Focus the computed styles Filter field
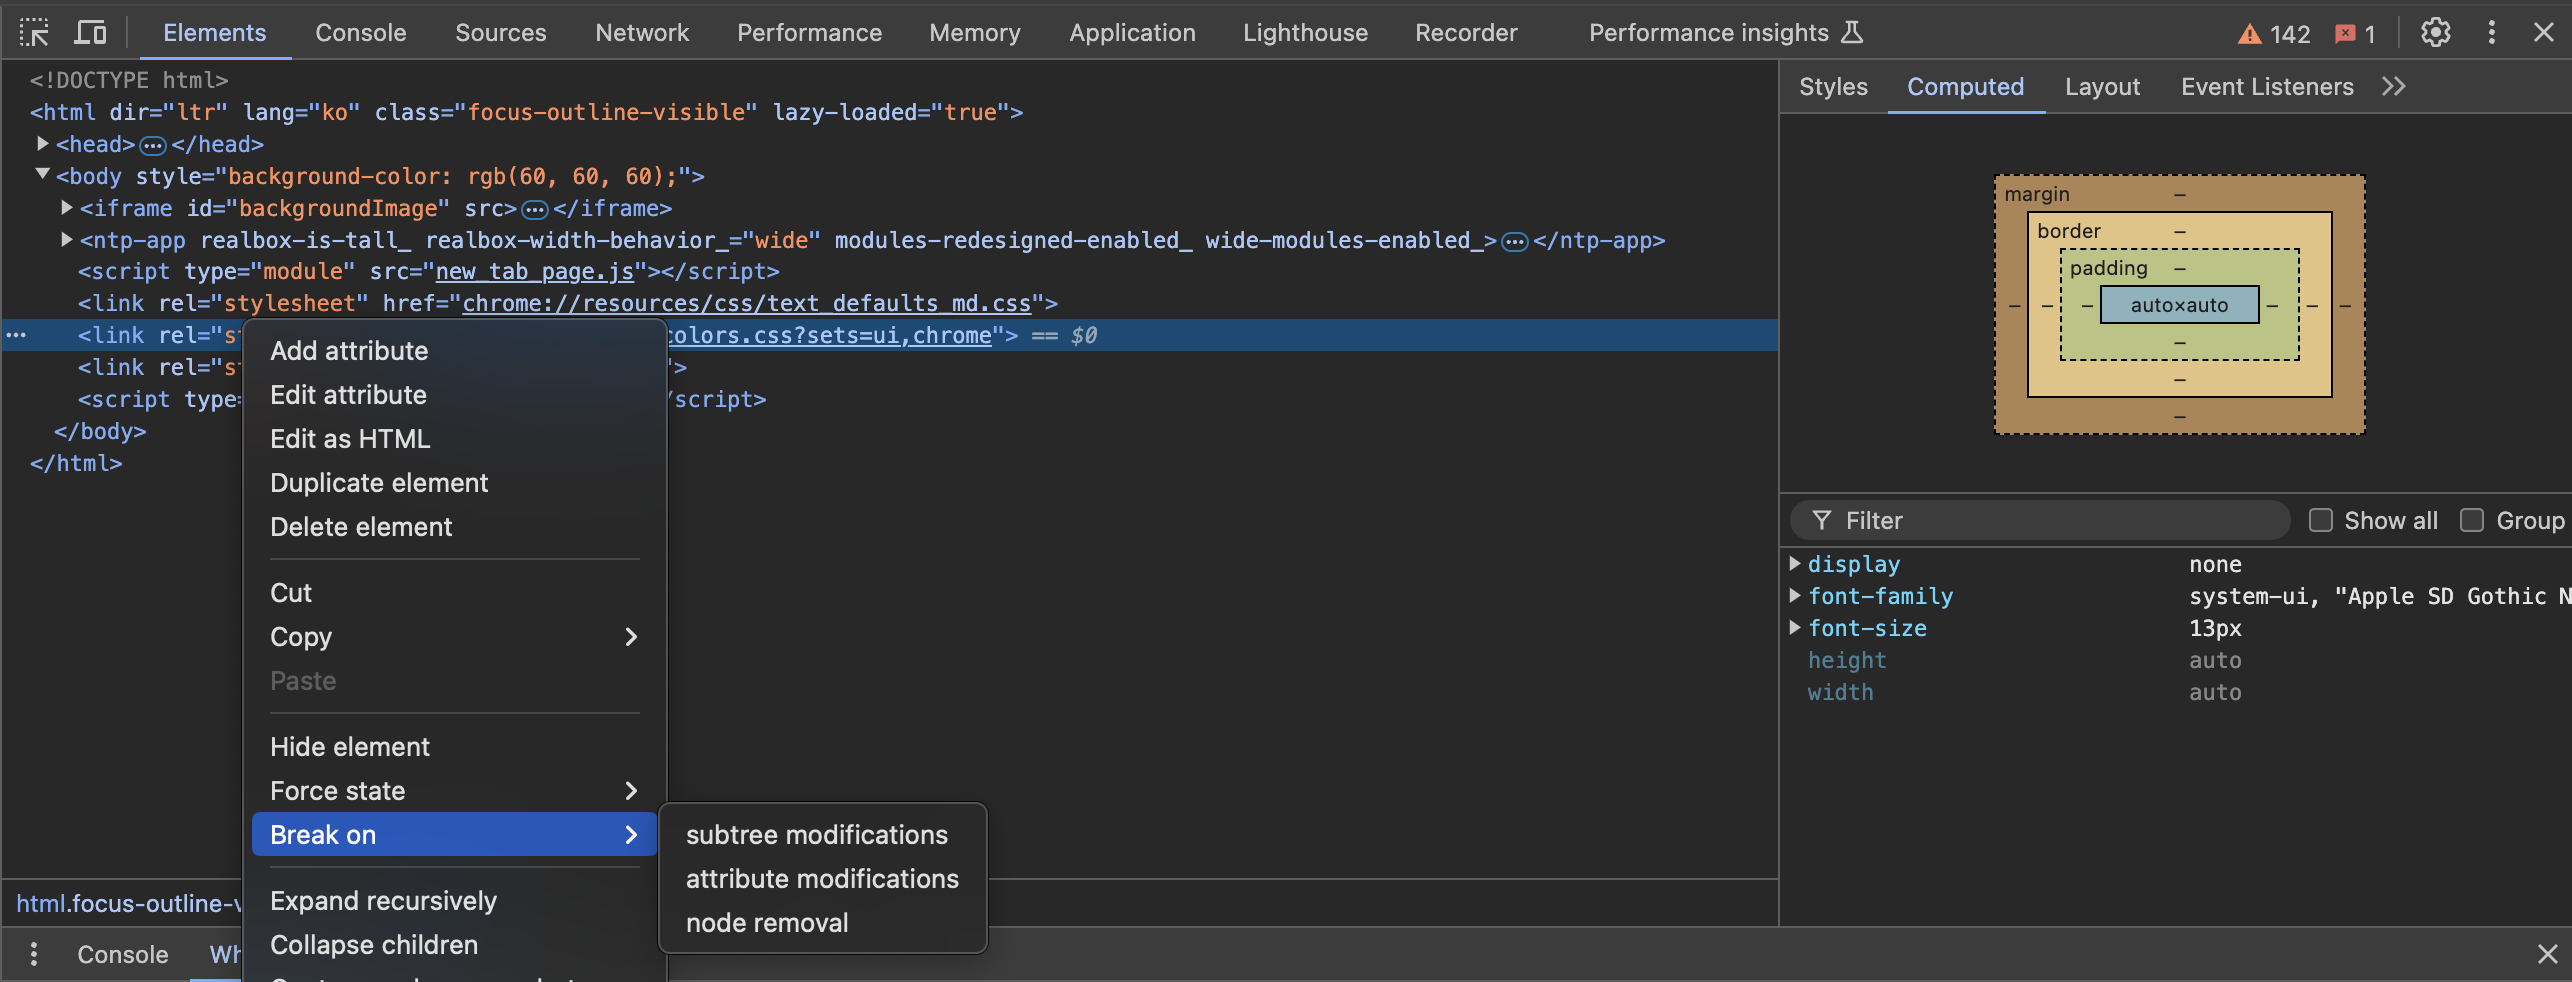2572x982 pixels. click(2040, 520)
